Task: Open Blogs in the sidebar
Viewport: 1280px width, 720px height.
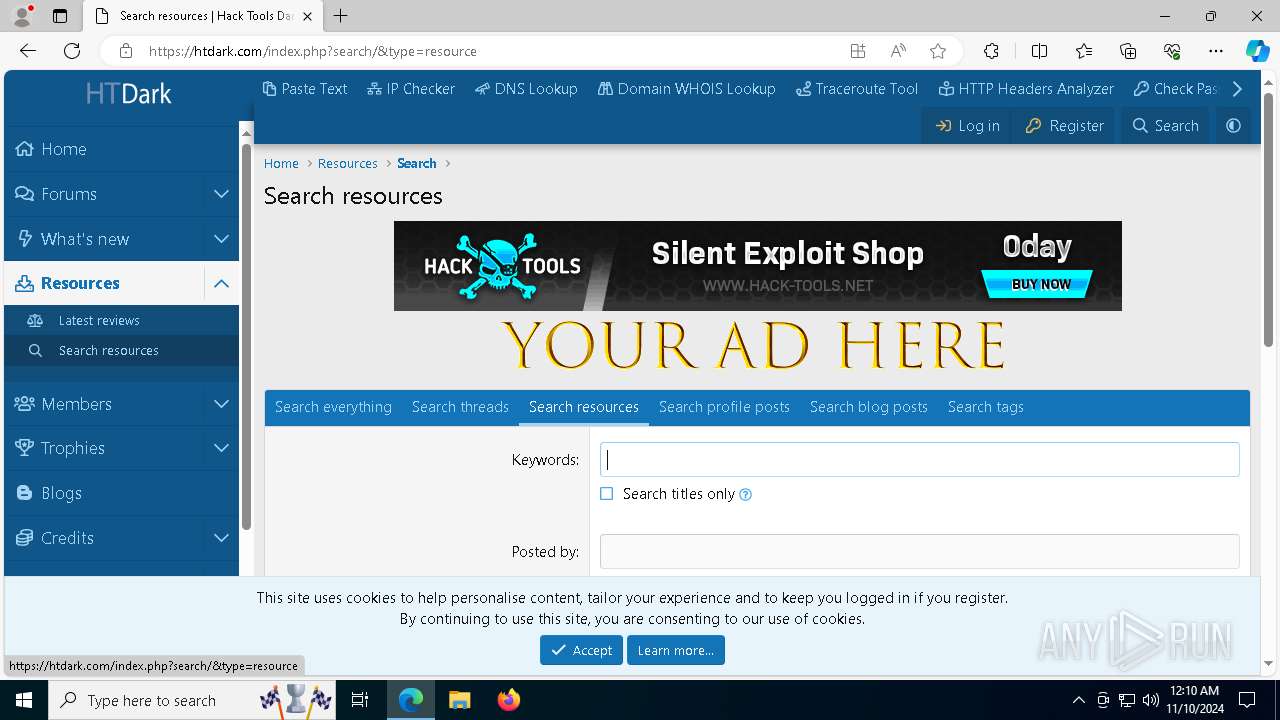Action: [121, 493]
